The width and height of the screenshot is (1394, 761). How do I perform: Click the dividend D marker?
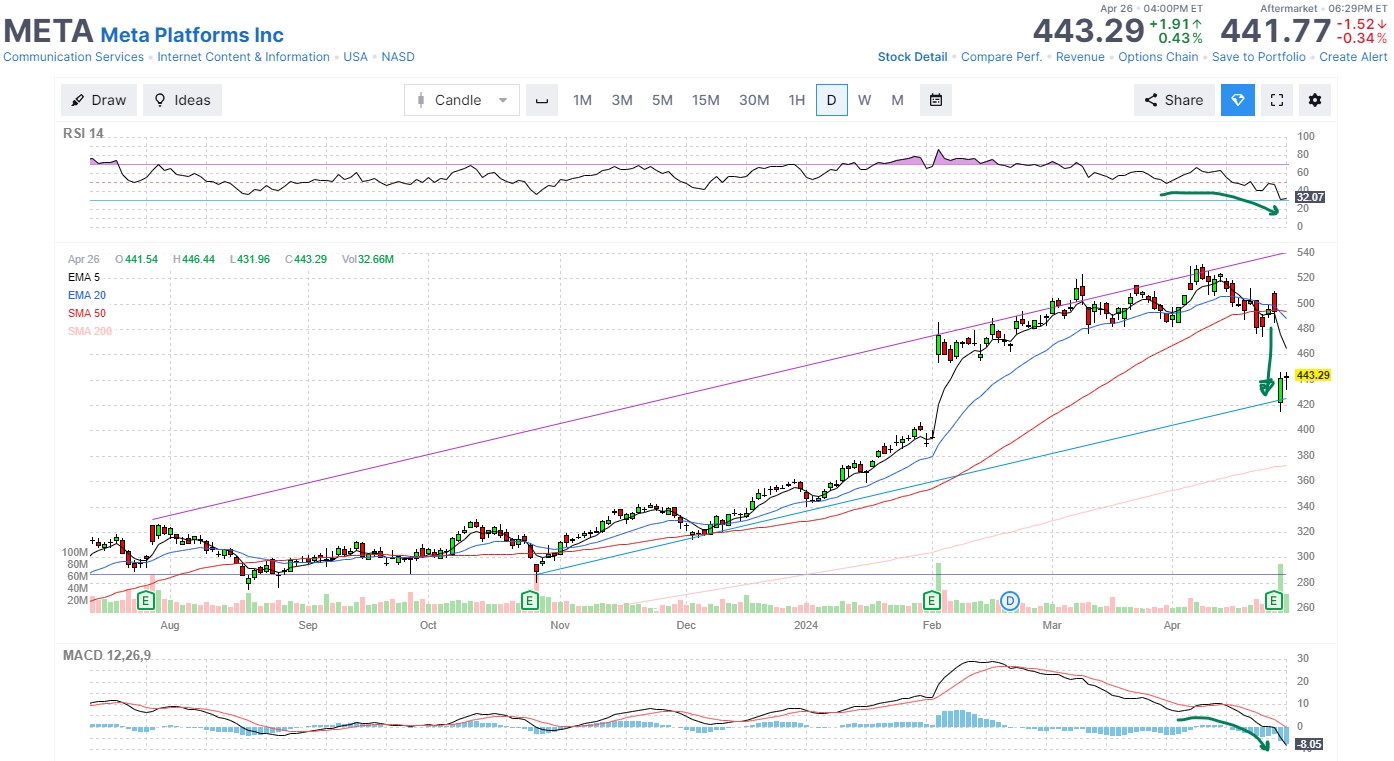(1010, 600)
